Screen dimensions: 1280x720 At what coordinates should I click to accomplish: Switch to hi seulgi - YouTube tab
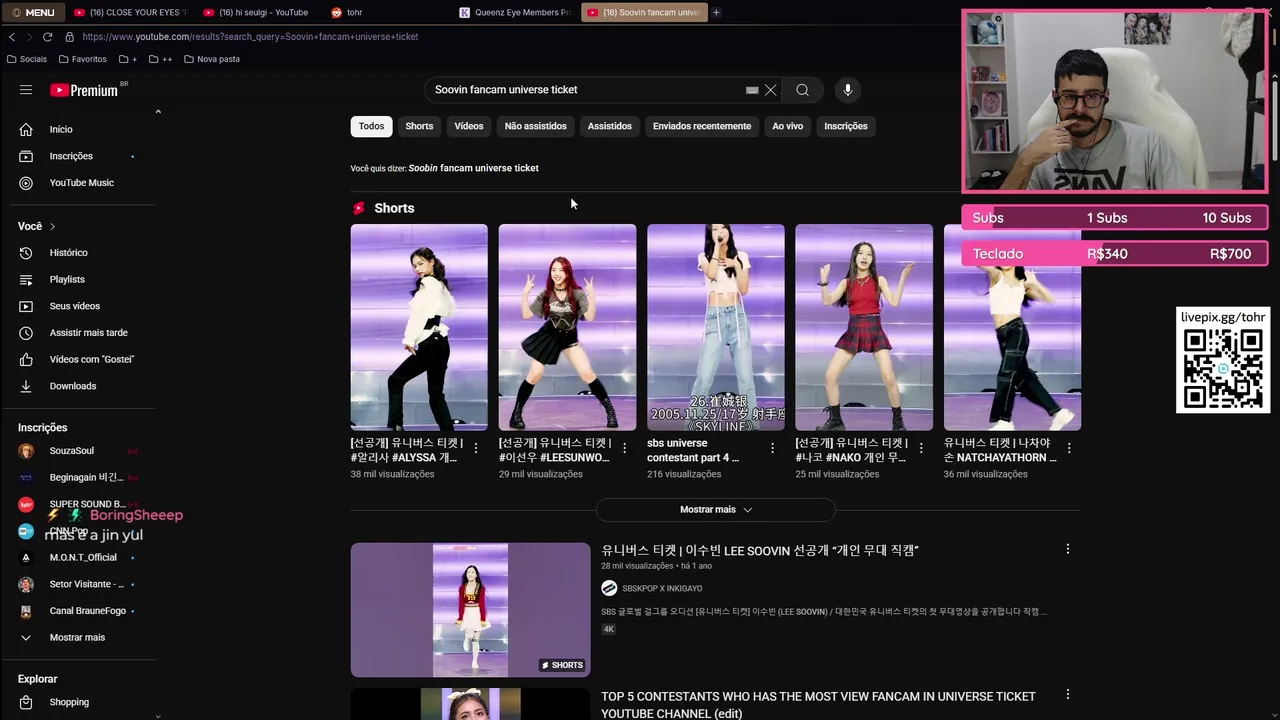click(x=258, y=12)
